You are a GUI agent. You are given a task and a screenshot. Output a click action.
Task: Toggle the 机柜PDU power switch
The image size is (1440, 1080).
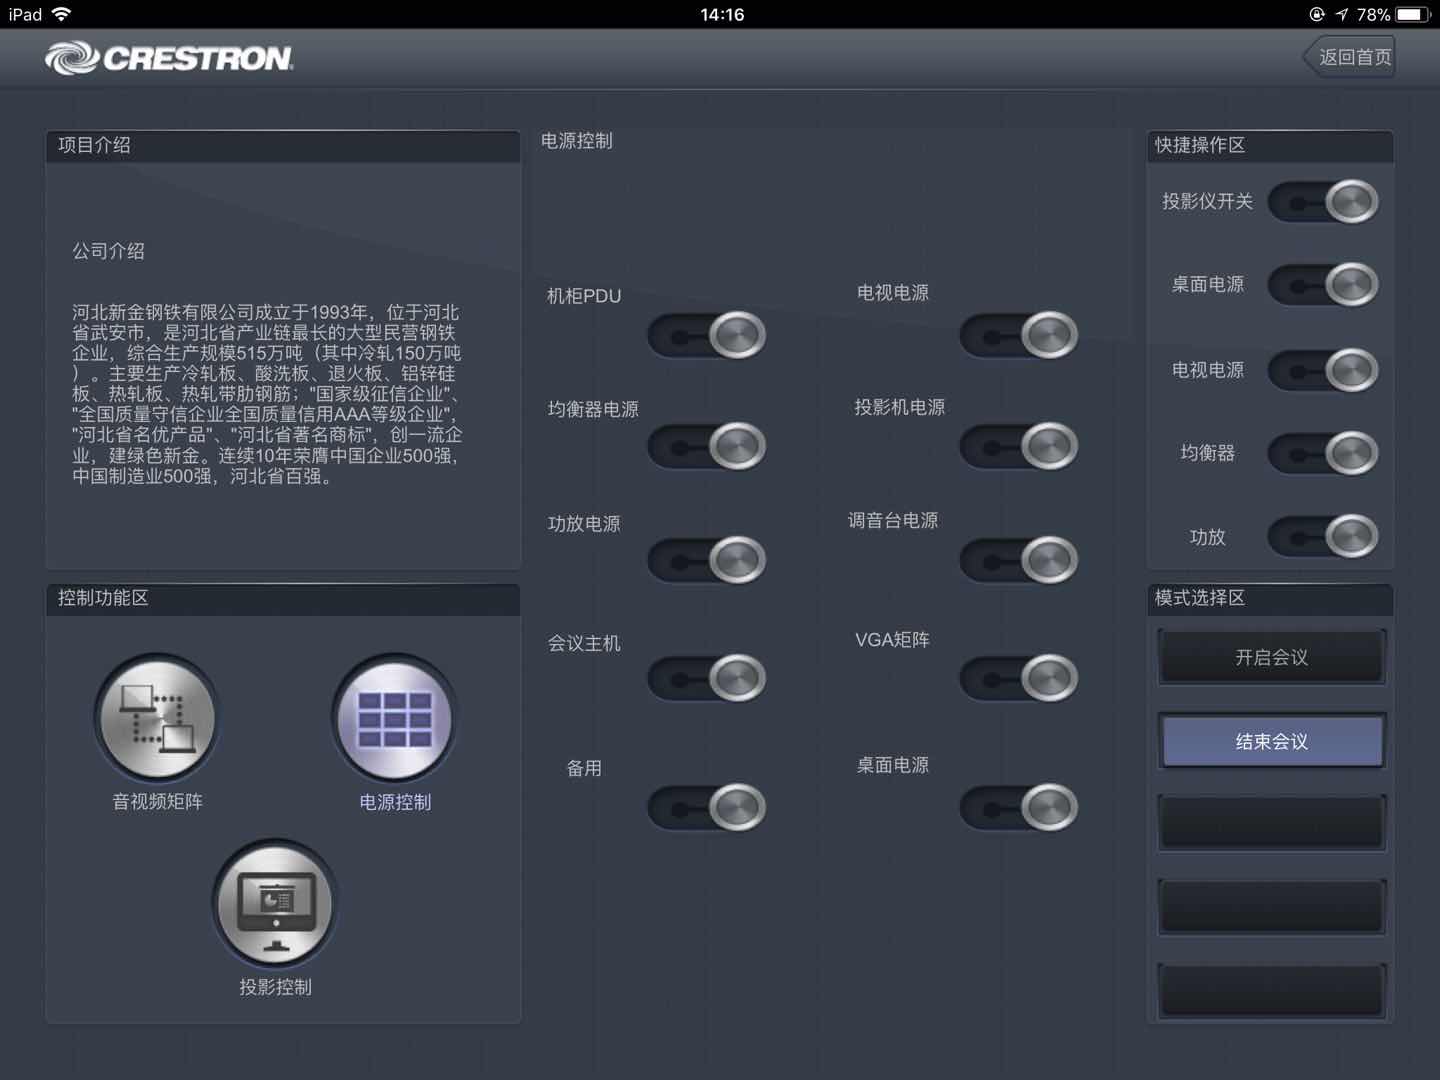[x=707, y=335]
